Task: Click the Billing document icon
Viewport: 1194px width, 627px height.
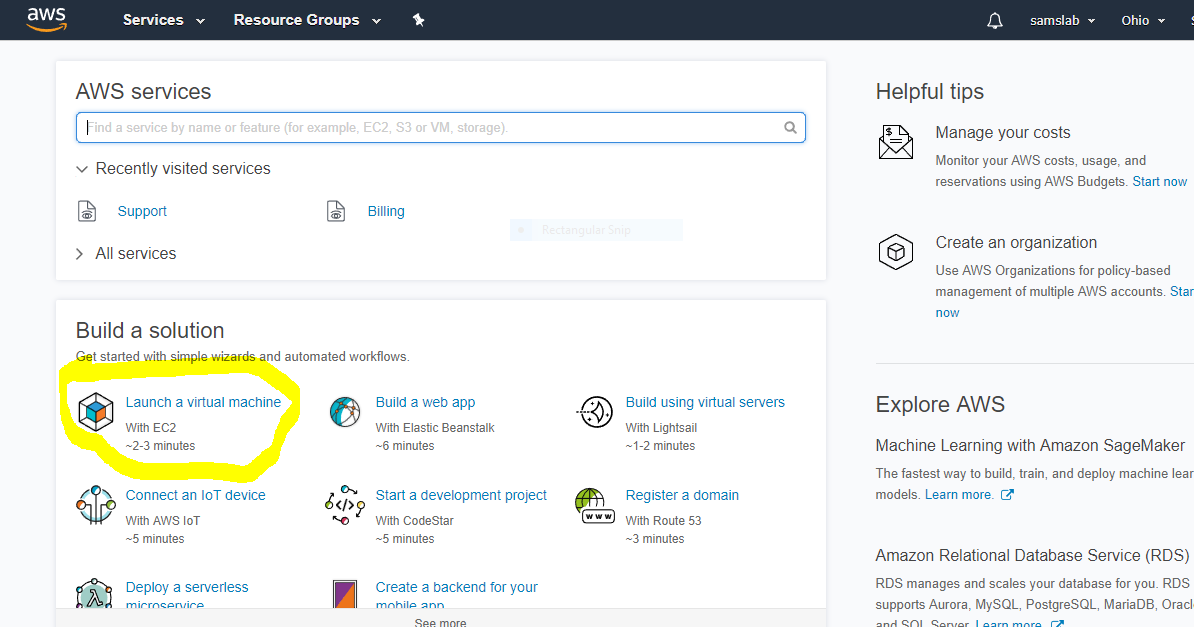Action: tap(336, 211)
